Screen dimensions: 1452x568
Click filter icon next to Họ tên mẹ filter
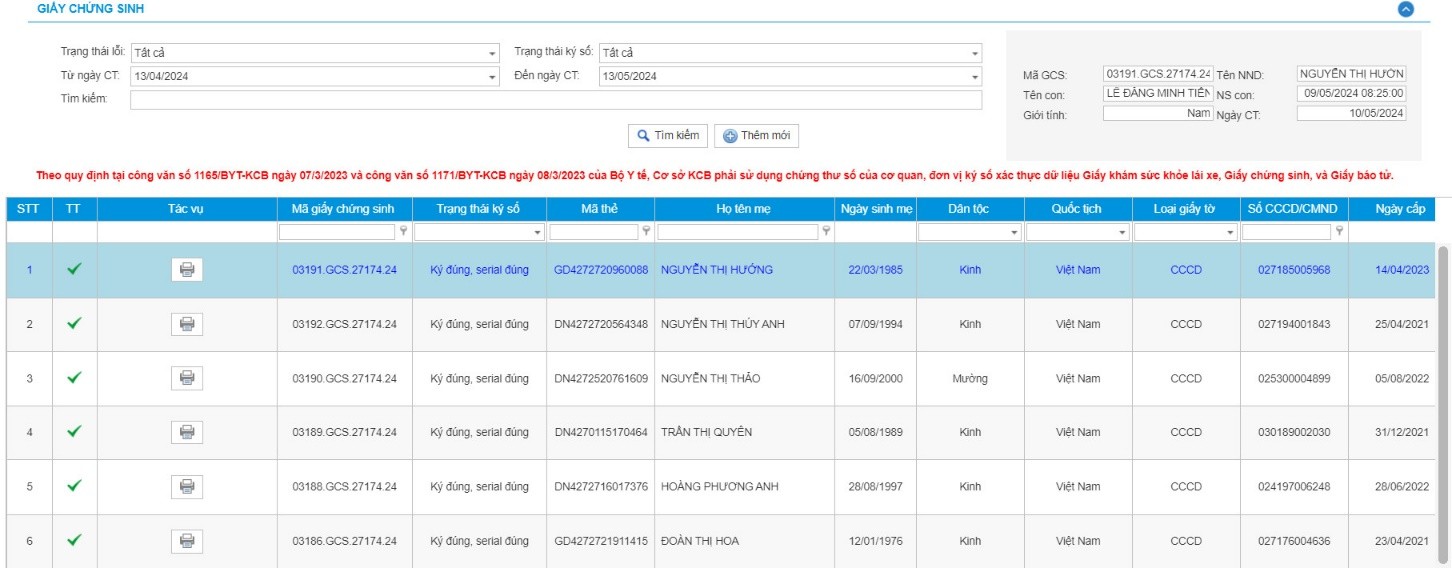click(x=825, y=231)
